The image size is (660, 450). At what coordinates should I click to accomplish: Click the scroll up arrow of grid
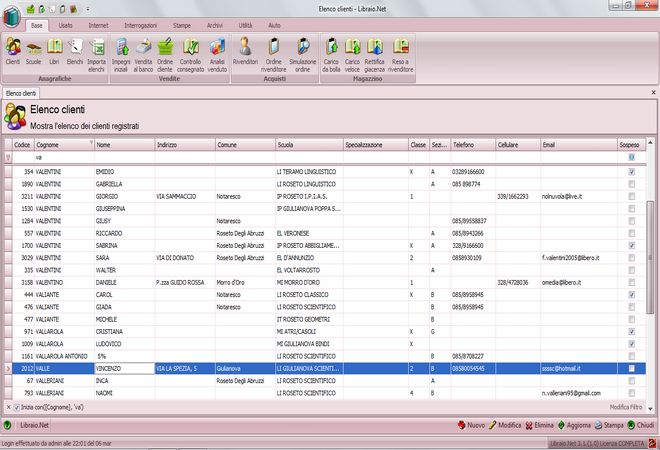point(650,143)
